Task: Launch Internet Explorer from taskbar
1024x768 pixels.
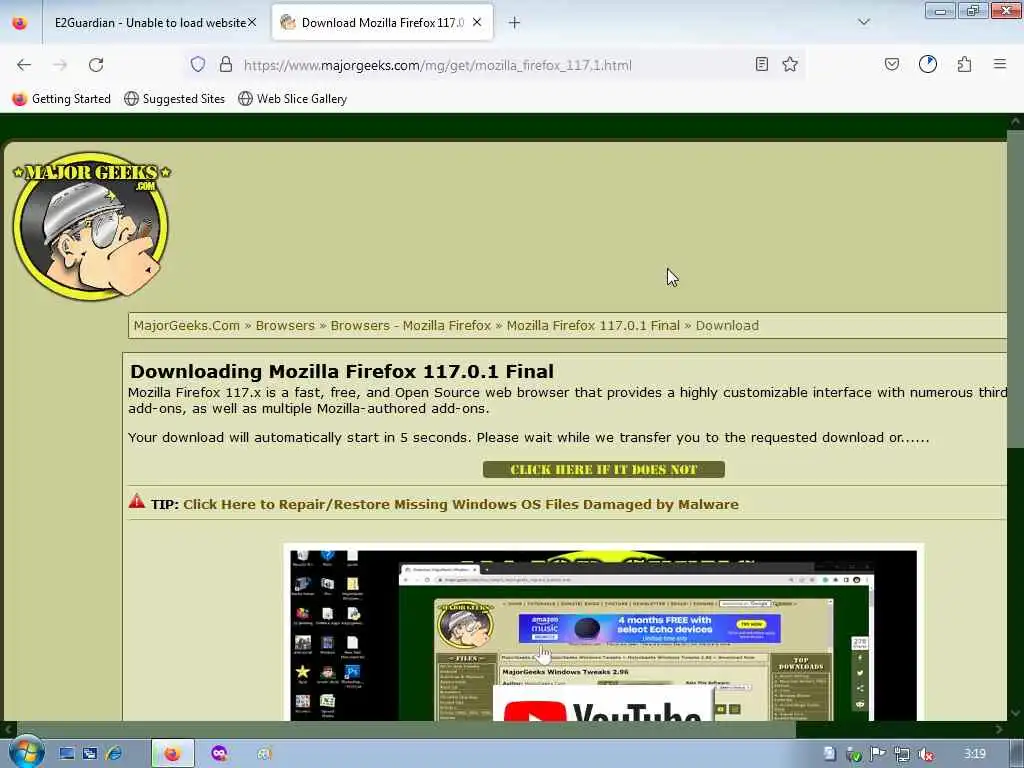Action: tap(114, 754)
